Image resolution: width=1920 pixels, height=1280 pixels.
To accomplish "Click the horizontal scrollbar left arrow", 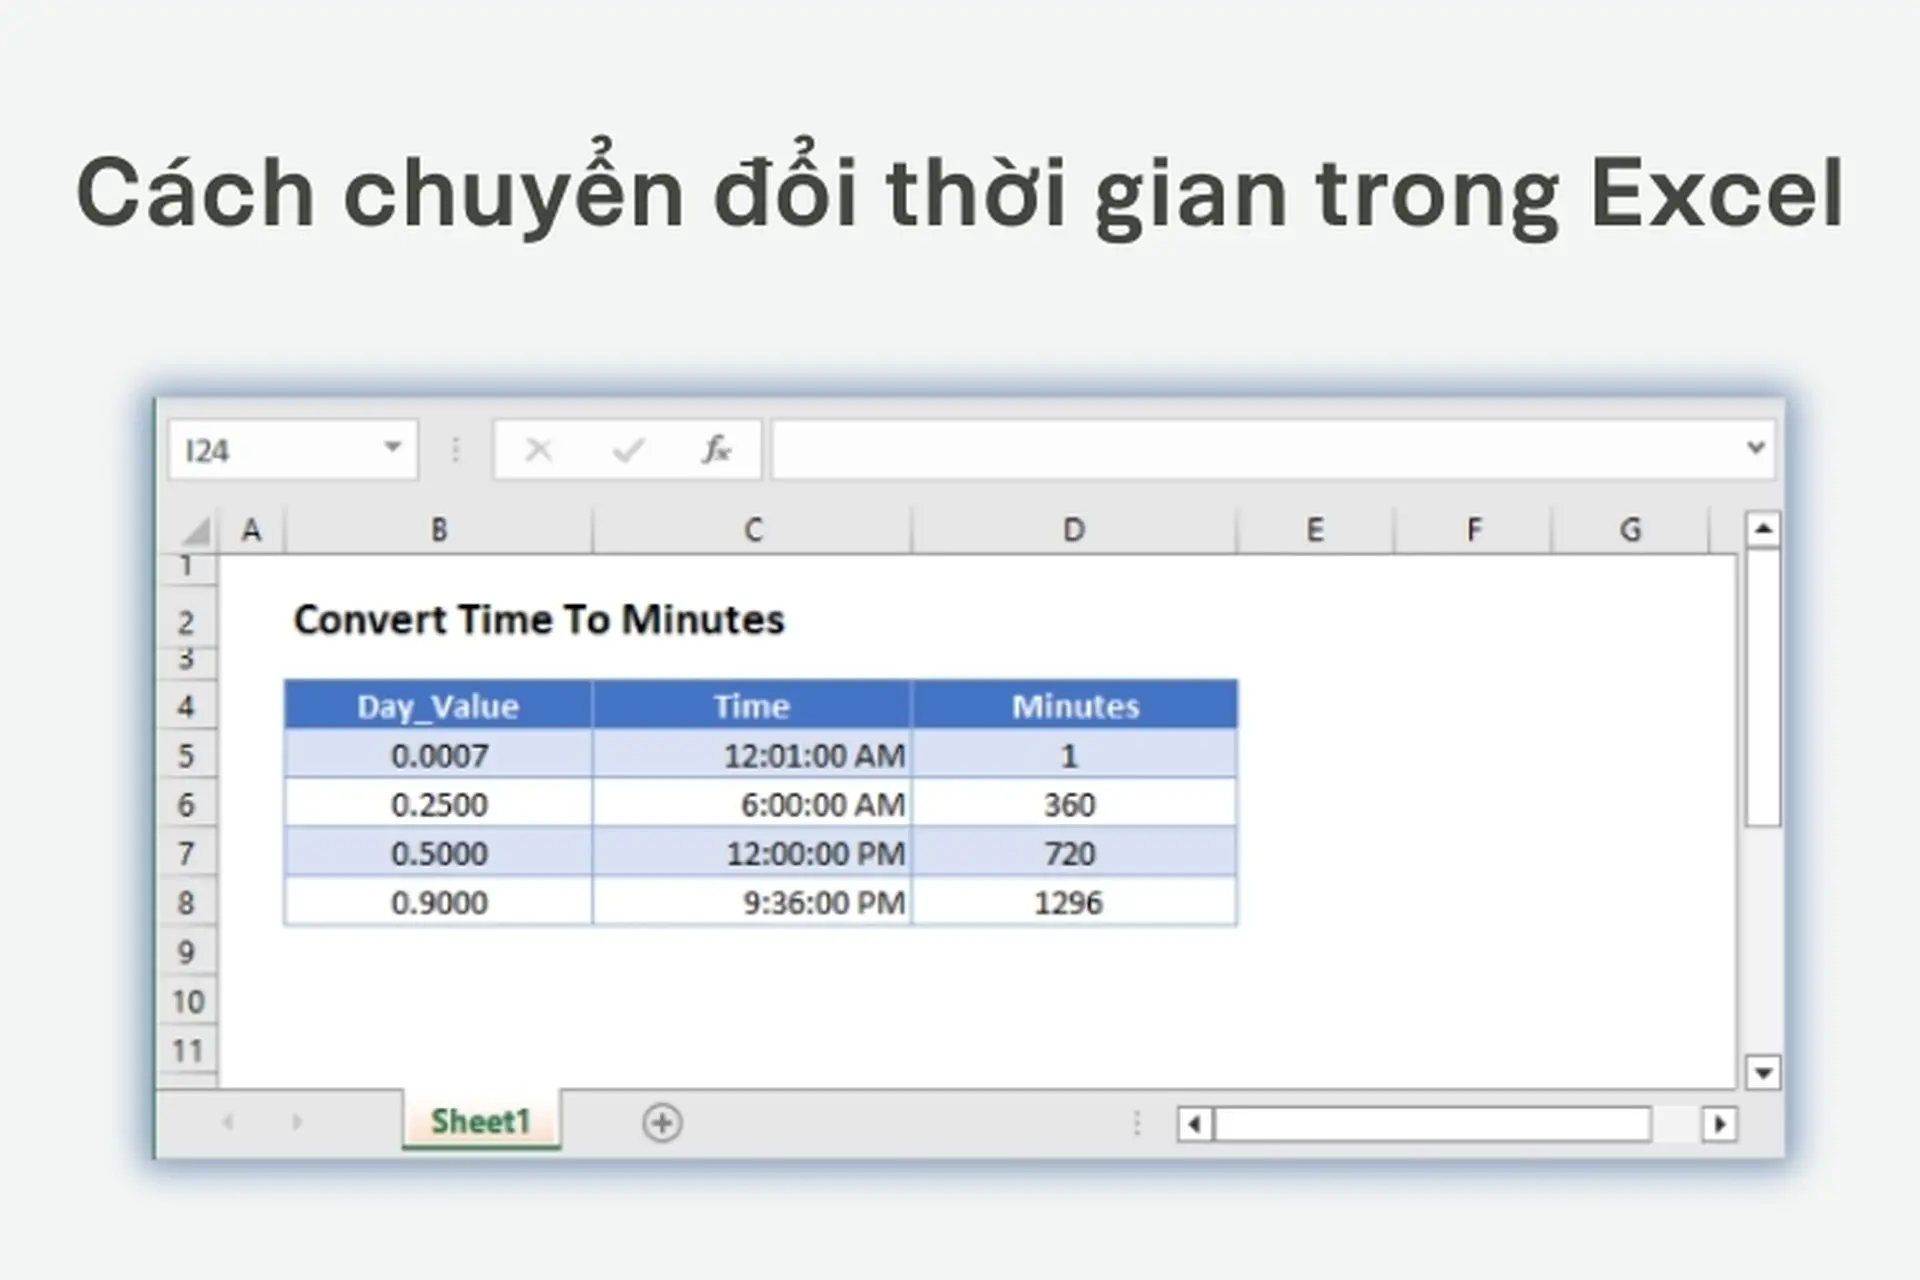I will coord(1193,1124).
